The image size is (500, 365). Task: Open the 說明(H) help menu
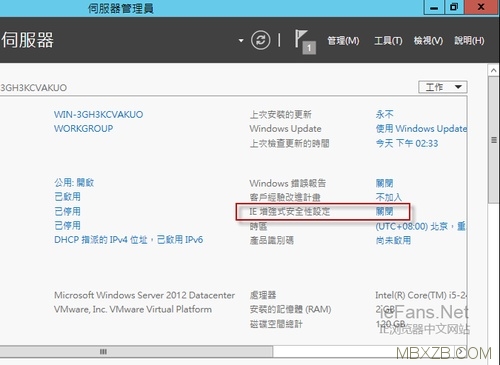pos(469,41)
